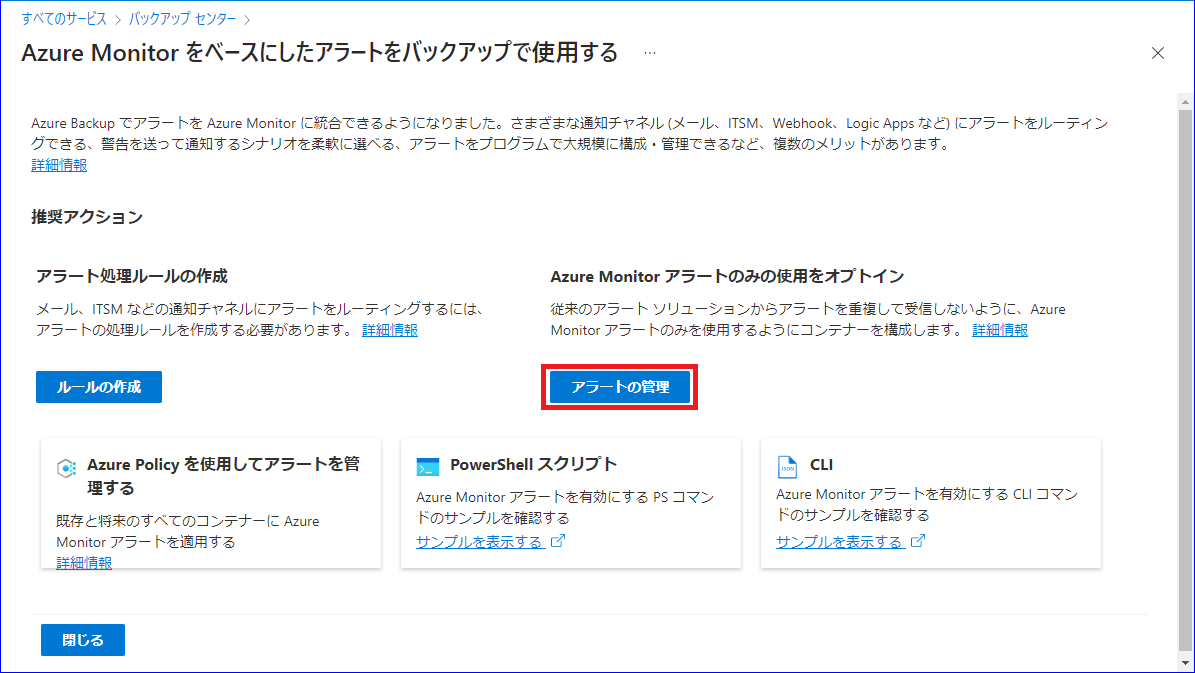Screen dimensions: 1195x673
Task: Open サンプルを表示する link in PowerShell card
Action: point(479,542)
